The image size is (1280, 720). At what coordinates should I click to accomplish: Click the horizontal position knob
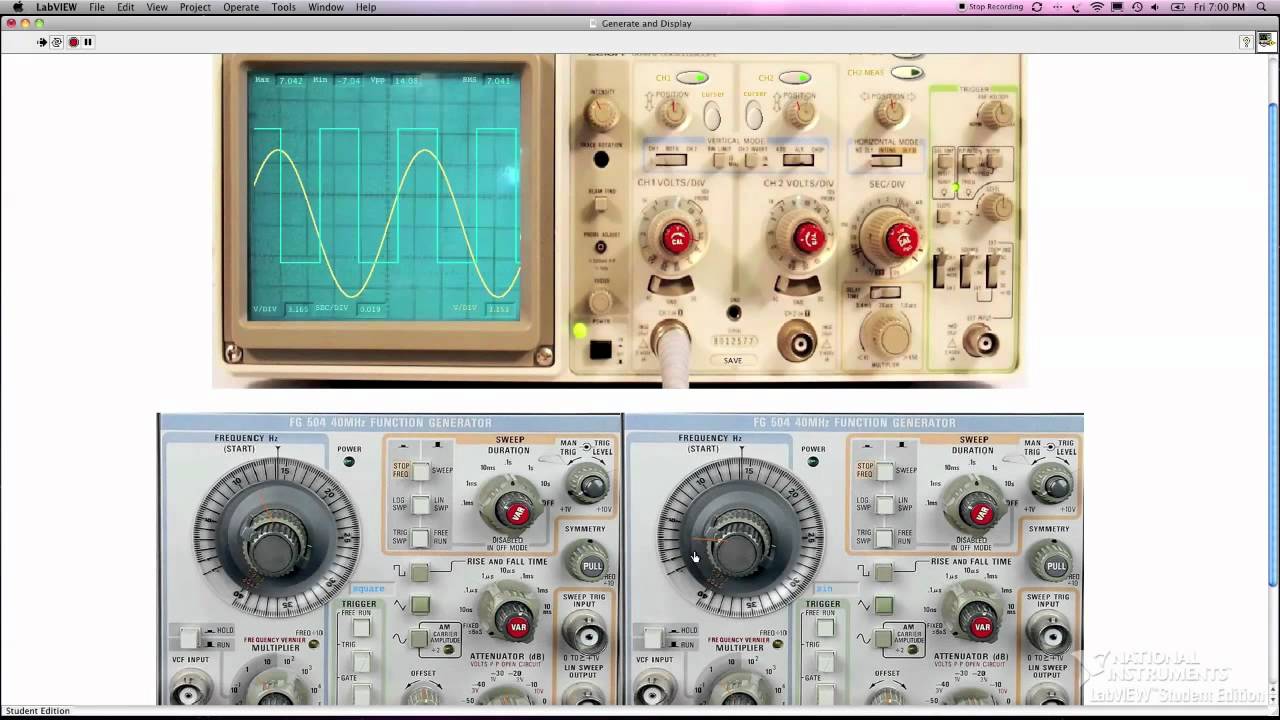click(x=891, y=114)
